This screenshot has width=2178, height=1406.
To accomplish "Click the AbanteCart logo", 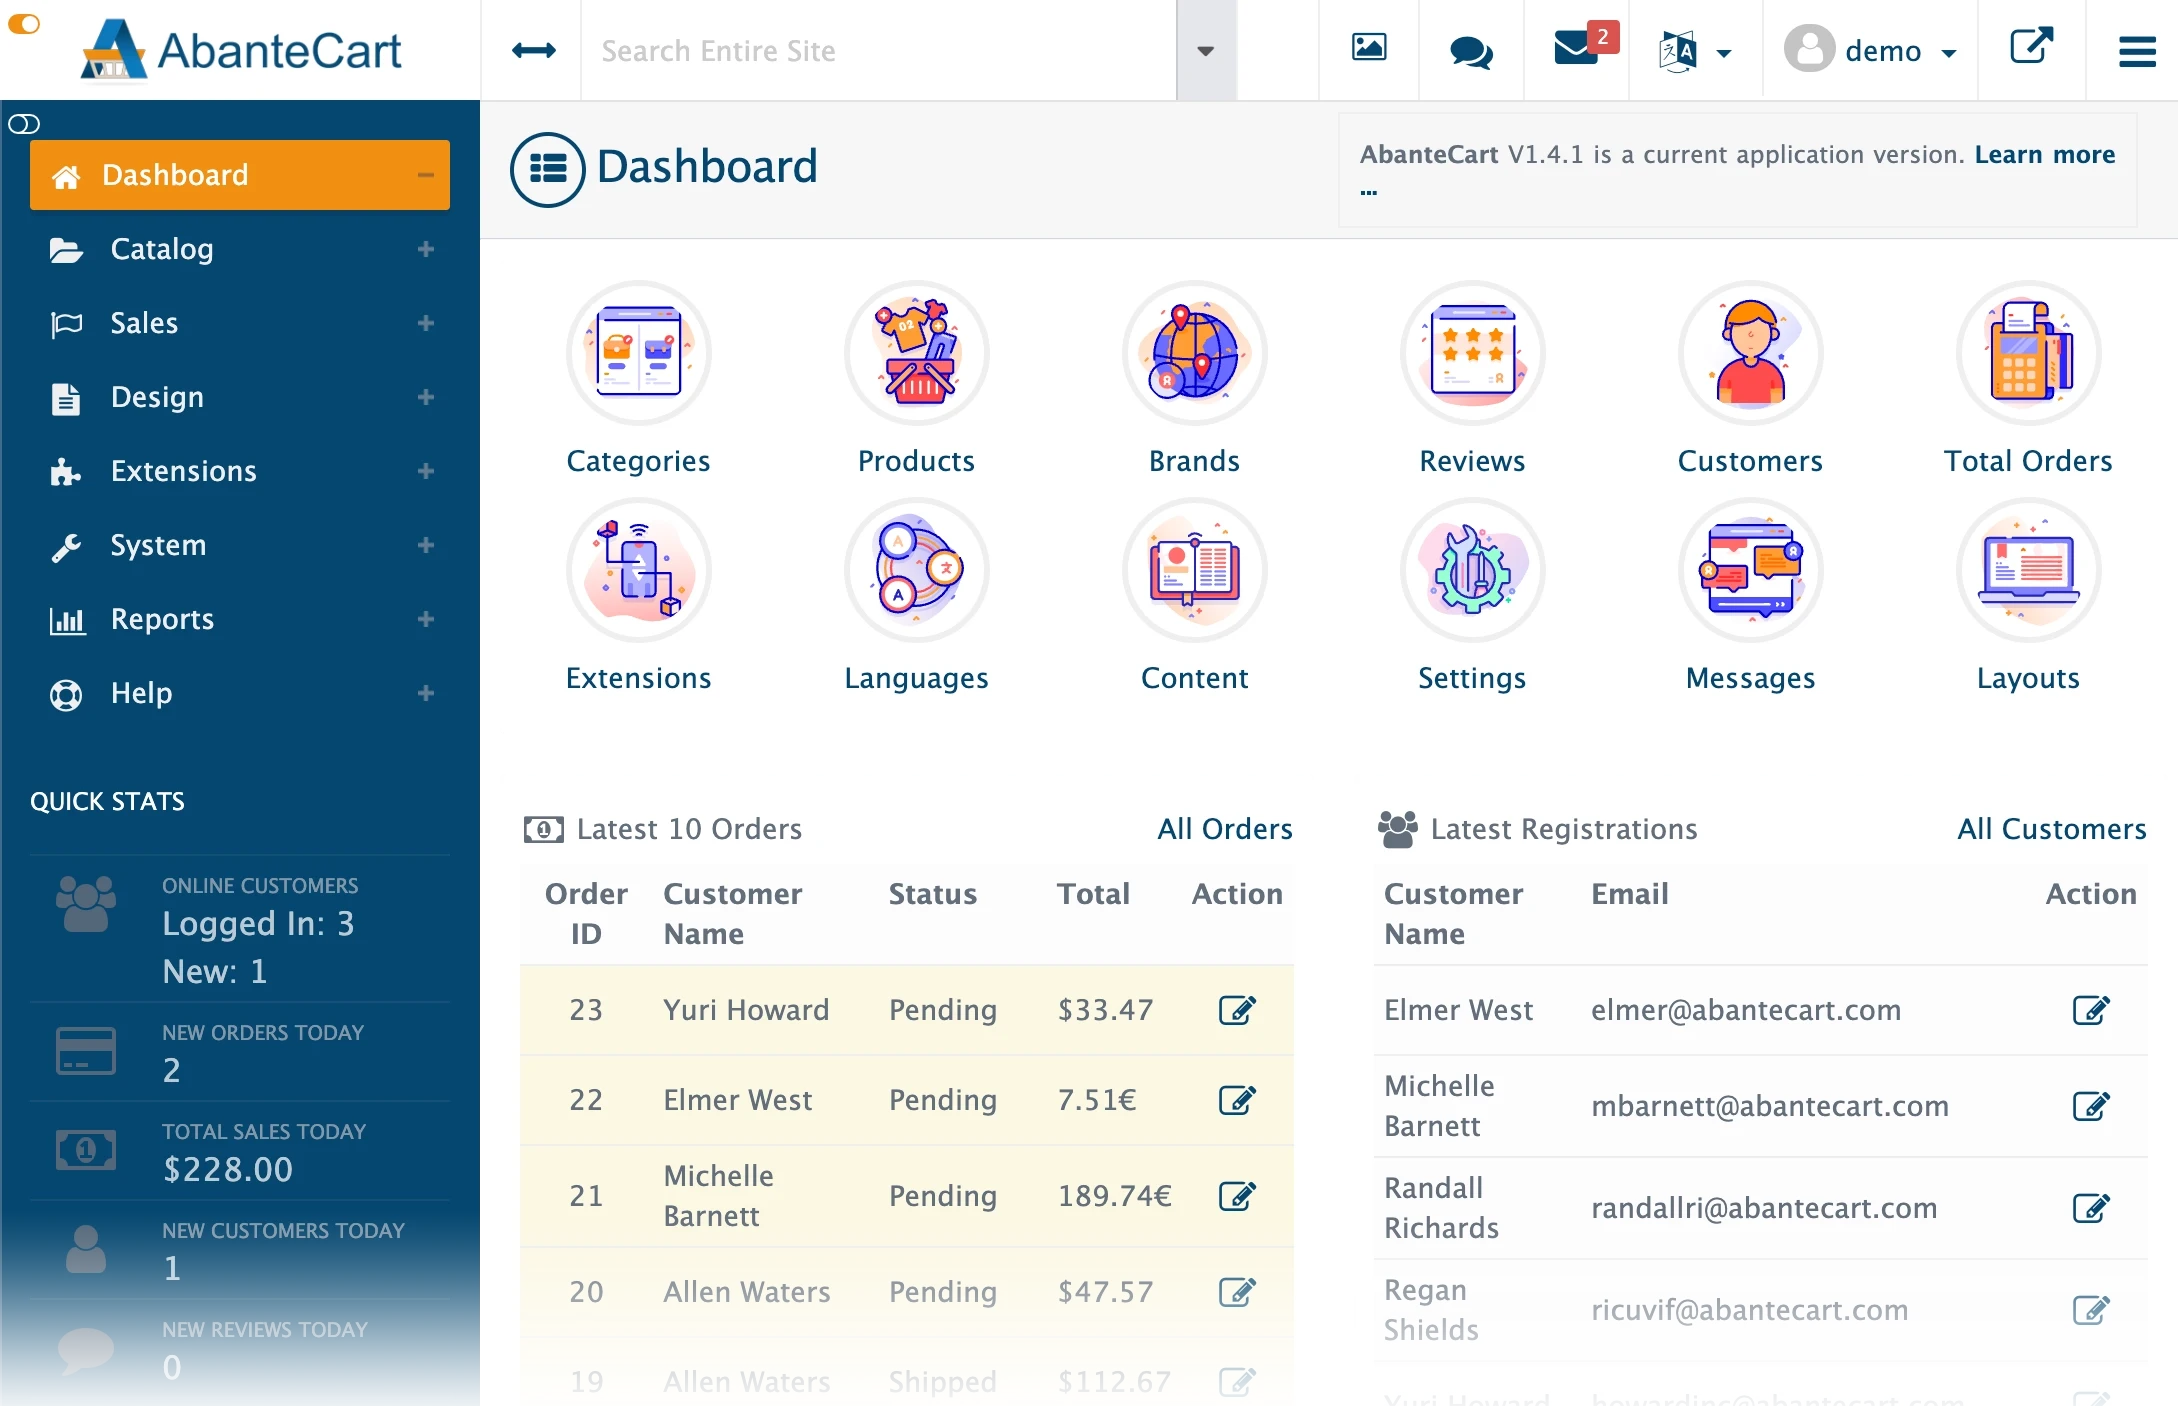I will 241,50.
